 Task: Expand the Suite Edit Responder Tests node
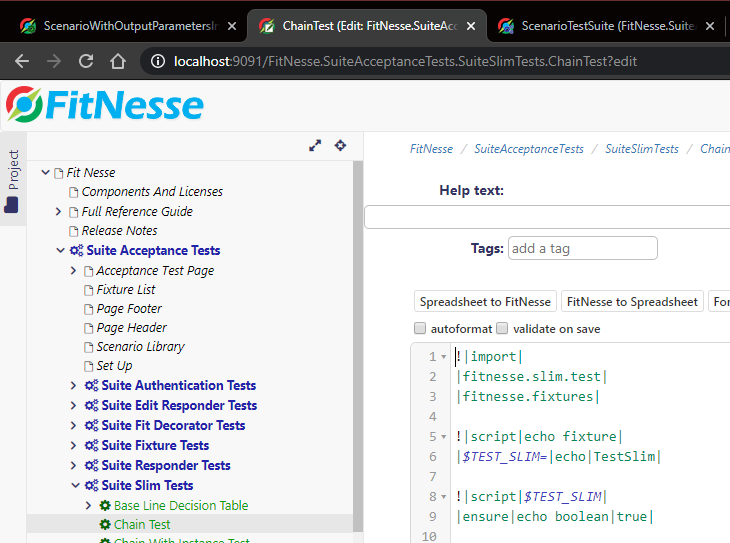73,406
